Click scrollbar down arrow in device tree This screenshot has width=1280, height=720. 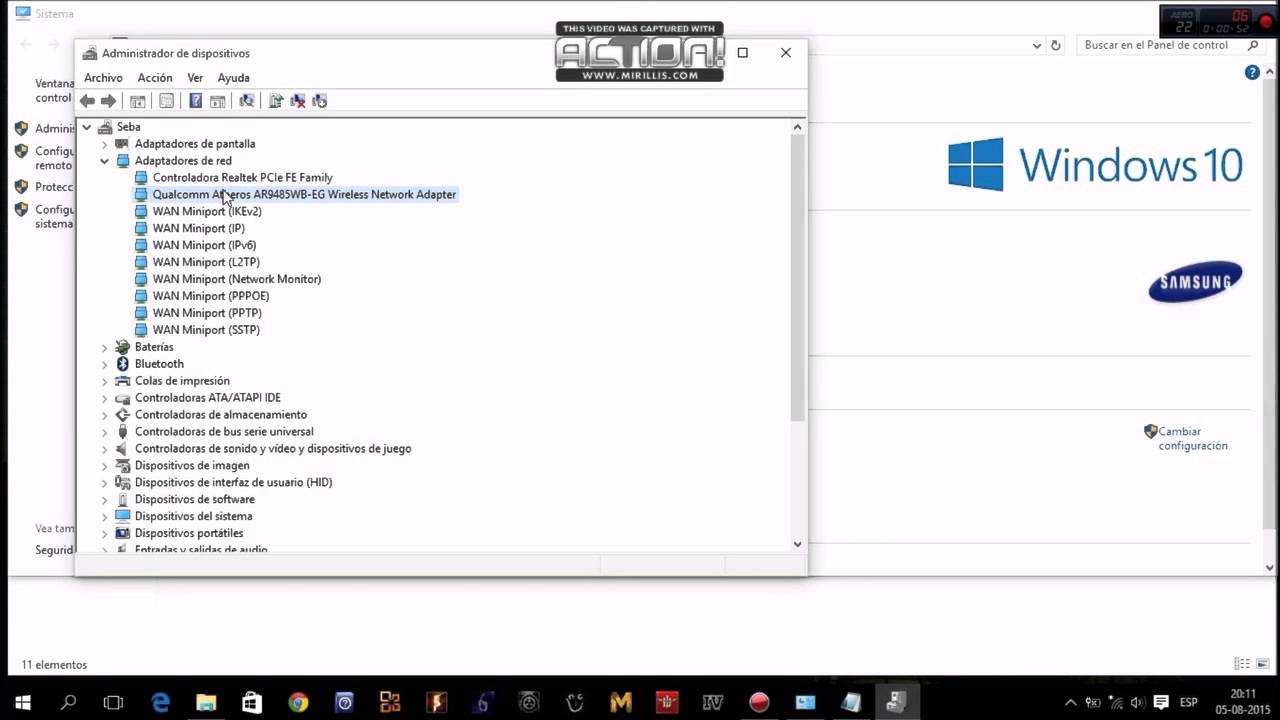click(797, 544)
